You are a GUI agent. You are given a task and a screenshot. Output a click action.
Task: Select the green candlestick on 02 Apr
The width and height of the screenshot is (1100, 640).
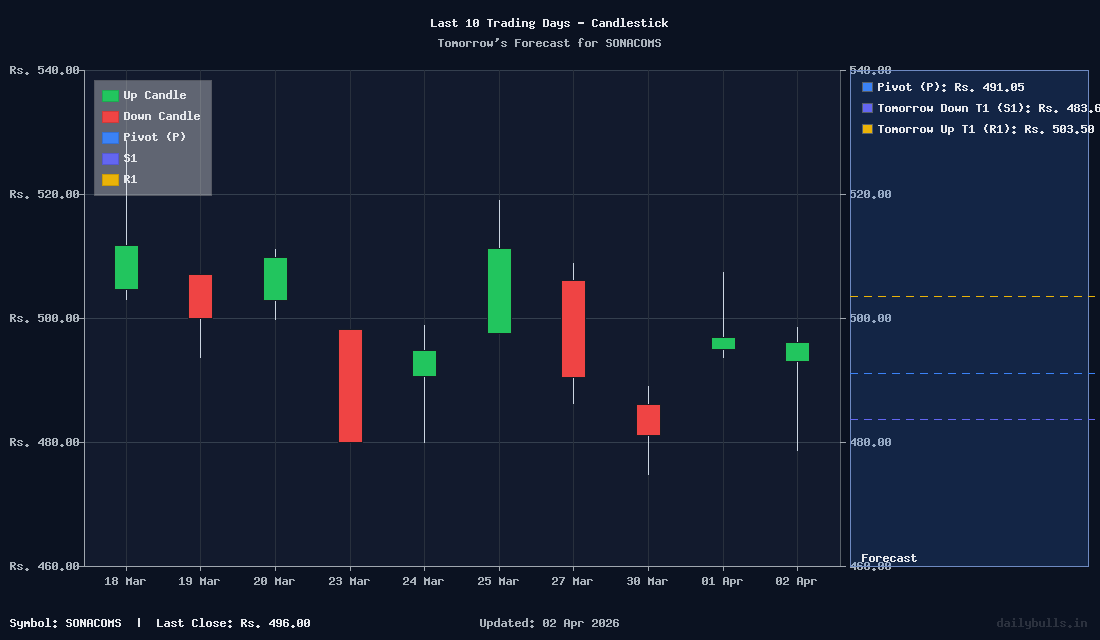click(796, 351)
